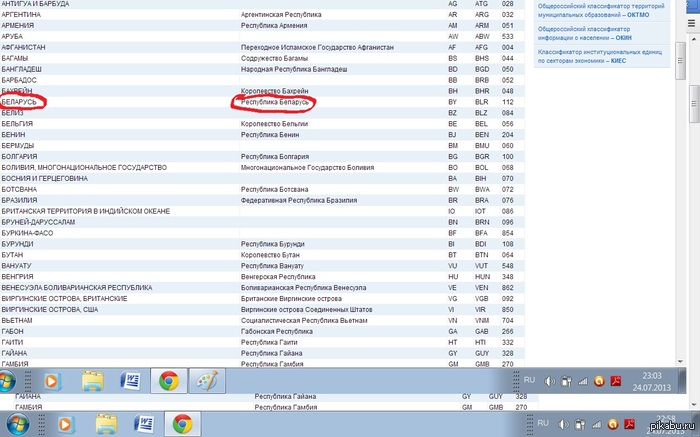Click the circled Республика Беларусь cell
Screen dimensions: 700x437
pos(272,101)
